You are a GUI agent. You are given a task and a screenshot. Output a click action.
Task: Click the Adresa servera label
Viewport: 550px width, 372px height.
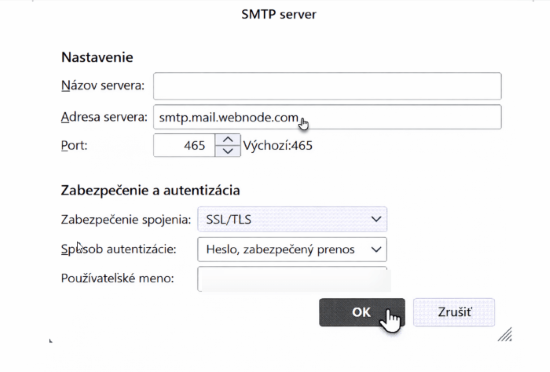[104, 117]
